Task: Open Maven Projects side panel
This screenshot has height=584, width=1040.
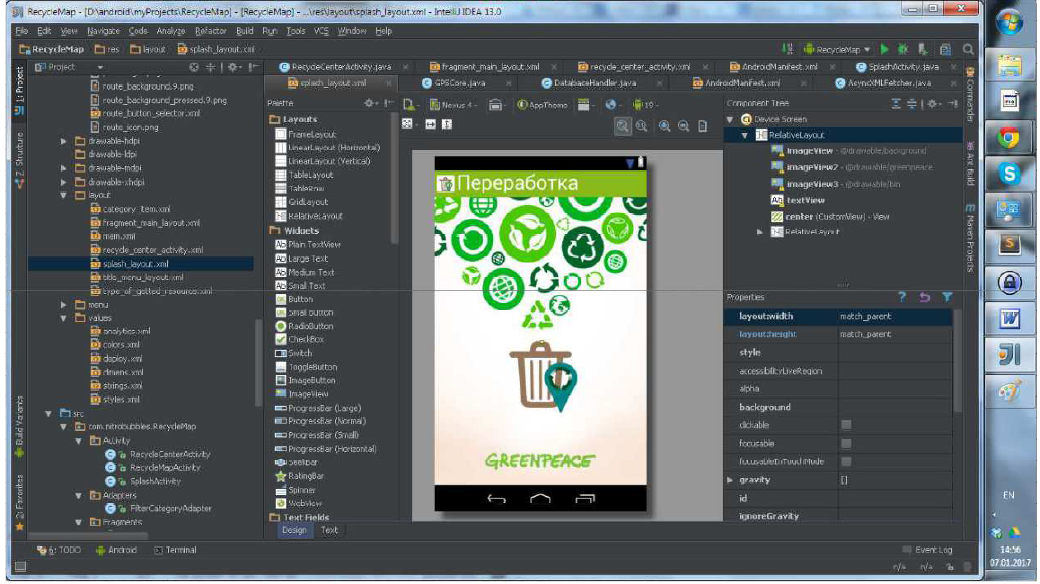Action: 969,238
